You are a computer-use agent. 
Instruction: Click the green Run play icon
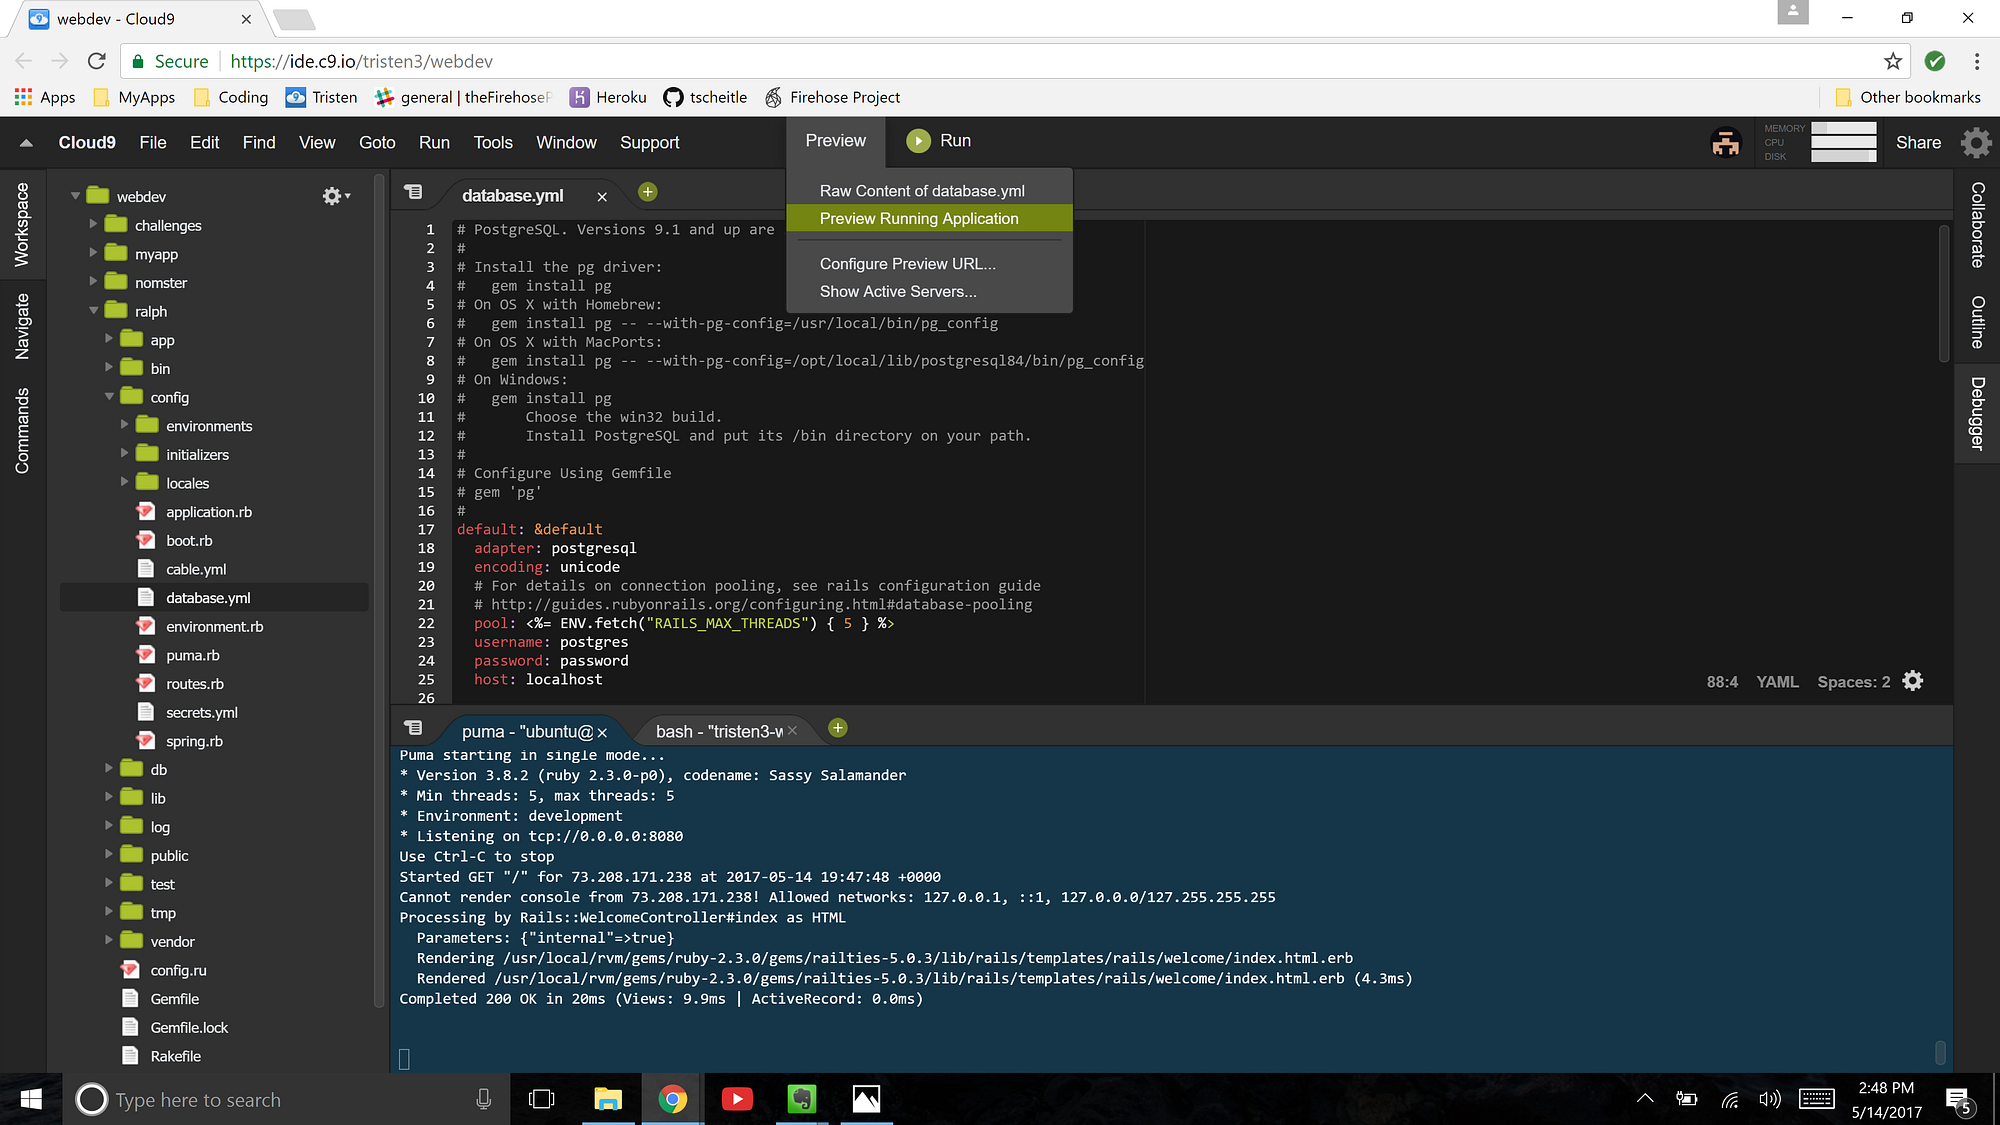pyautogui.click(x=917, y=141)
